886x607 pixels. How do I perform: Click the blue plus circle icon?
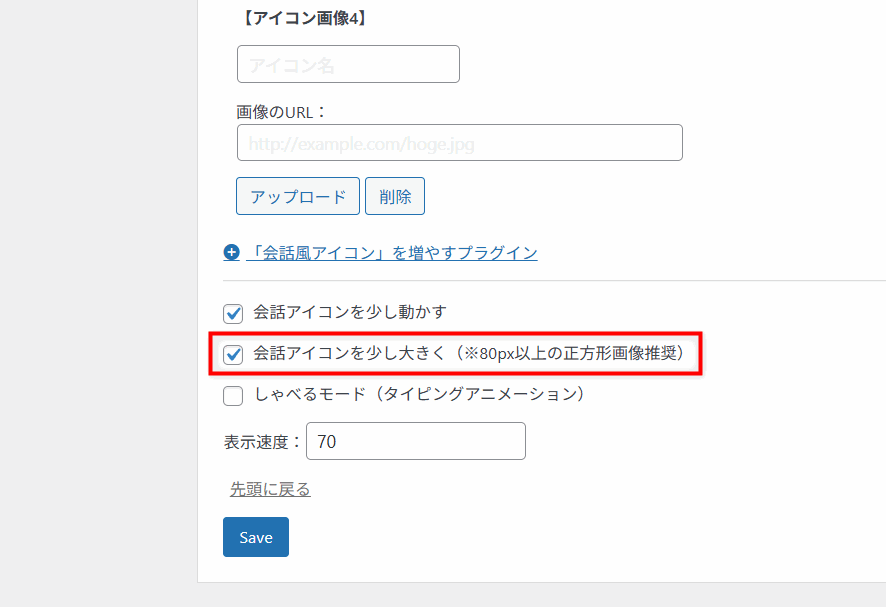click(232, 252)
